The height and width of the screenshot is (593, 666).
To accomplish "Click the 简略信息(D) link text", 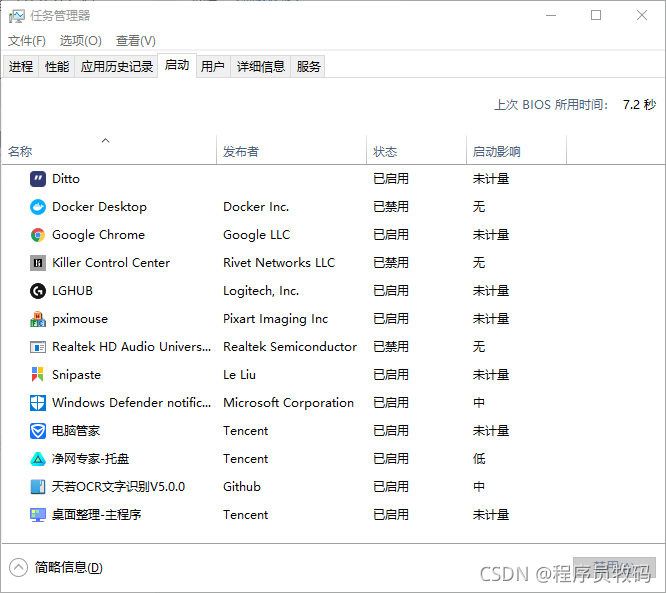I will [x=69, y=568].
